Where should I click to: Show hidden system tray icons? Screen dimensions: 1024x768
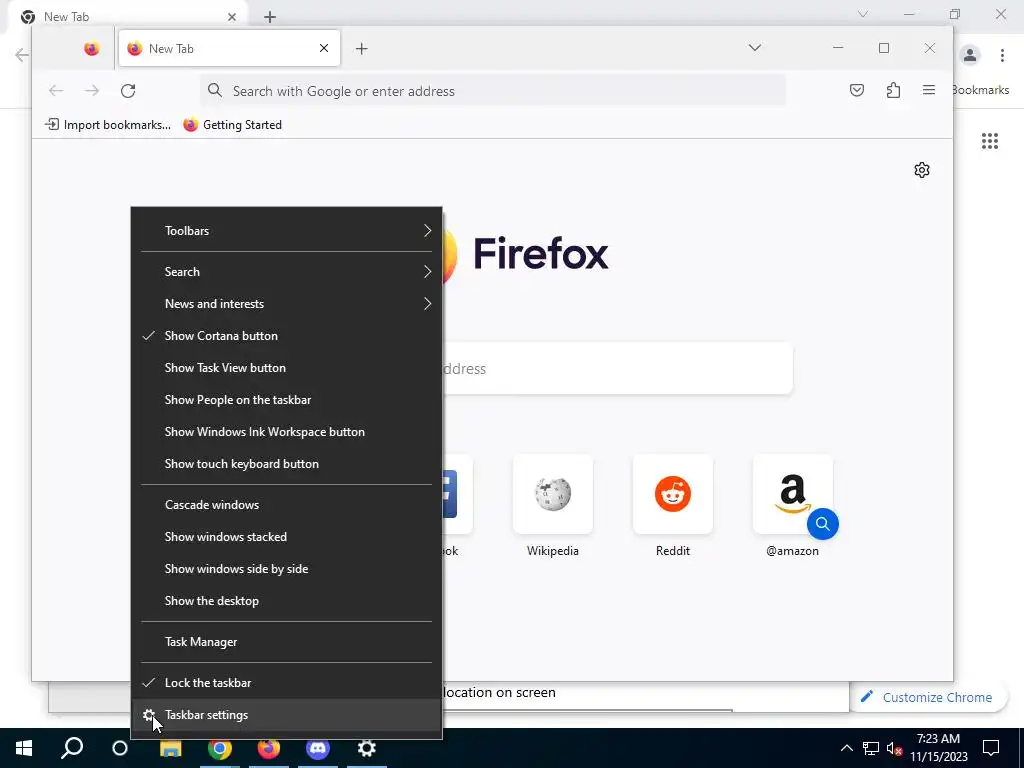[x=846, y=748]
